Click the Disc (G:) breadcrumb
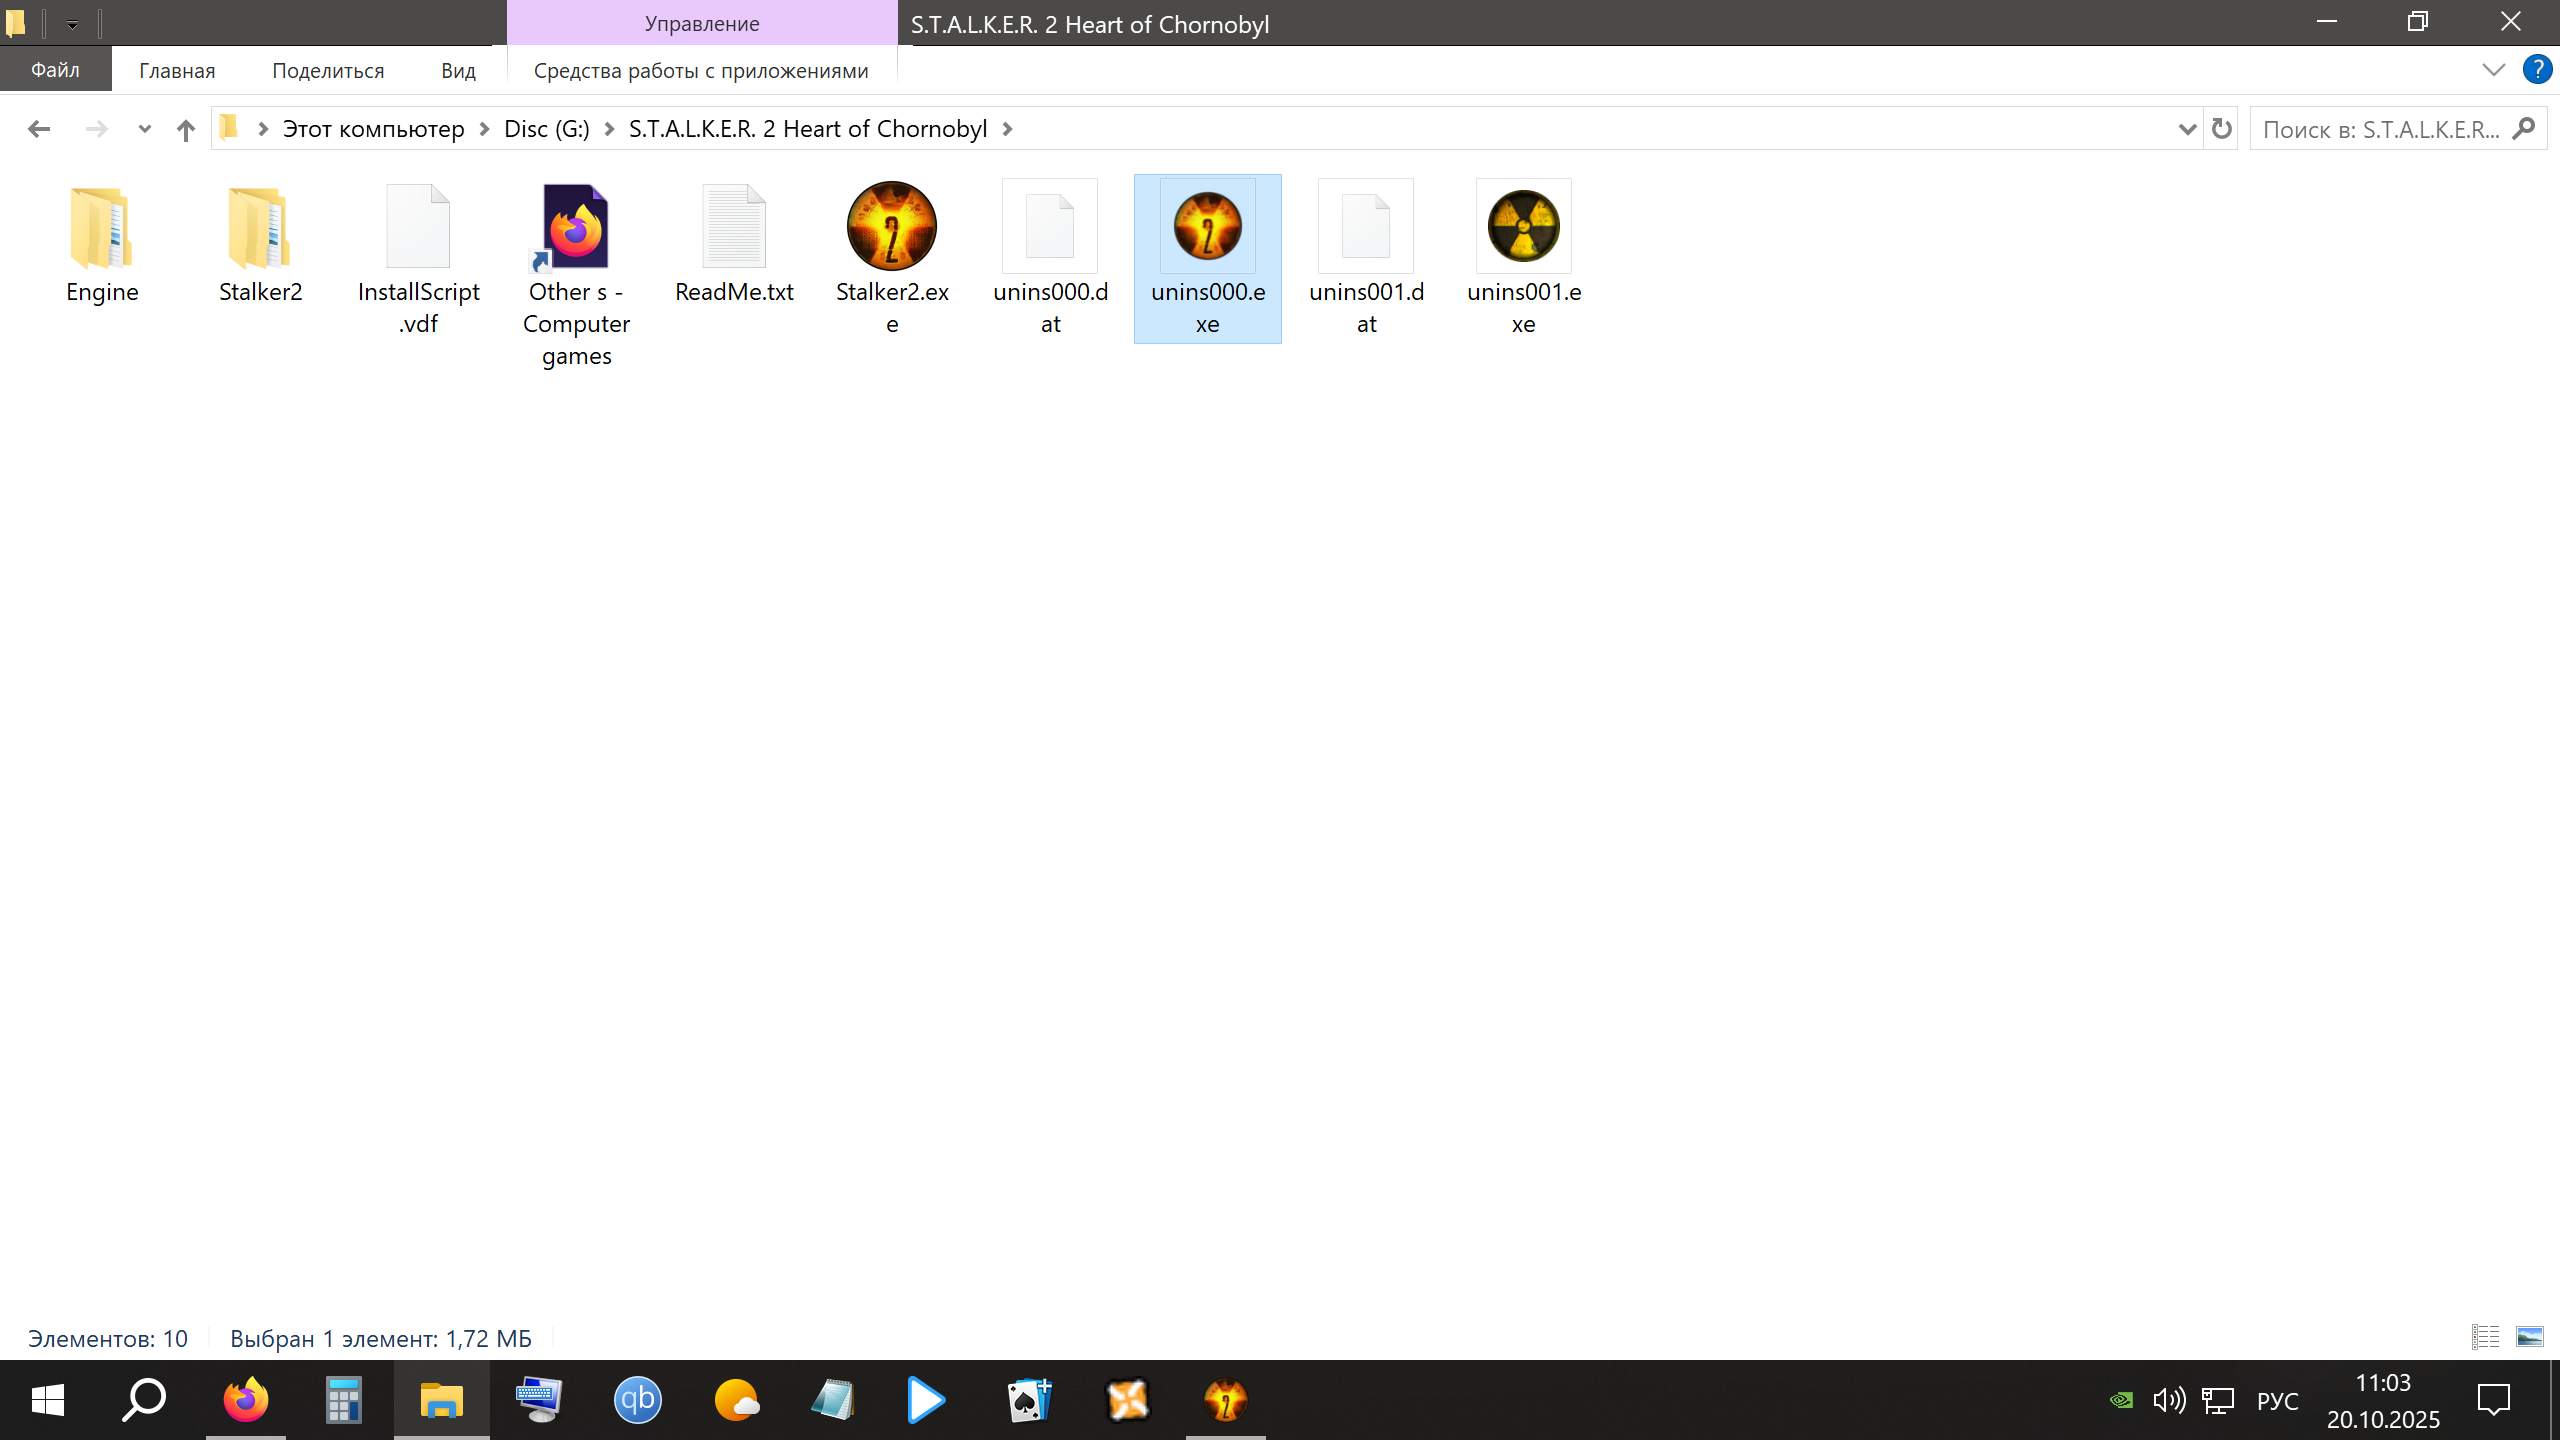 point(546,129)
